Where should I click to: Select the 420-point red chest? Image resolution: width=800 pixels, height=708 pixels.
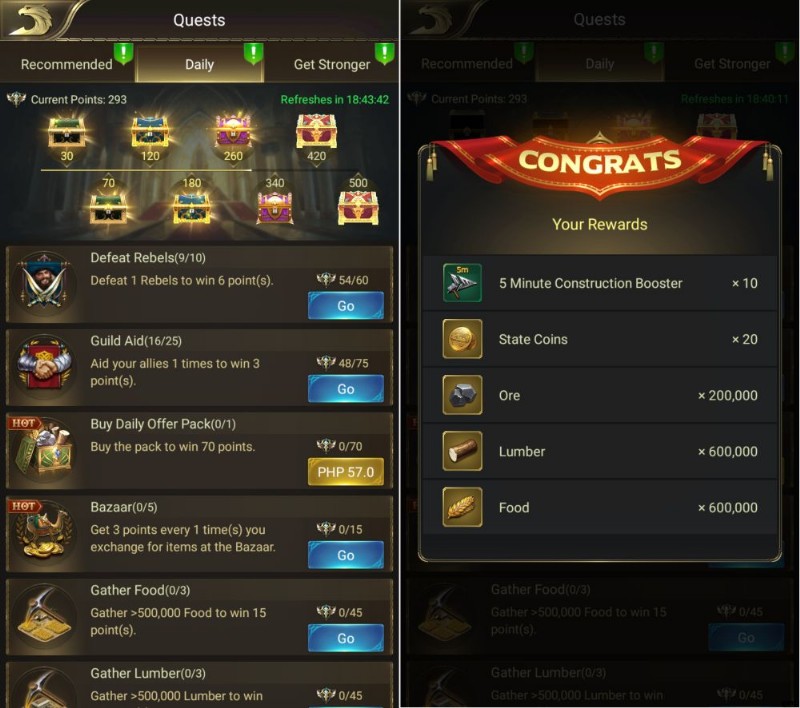point(316,131)
